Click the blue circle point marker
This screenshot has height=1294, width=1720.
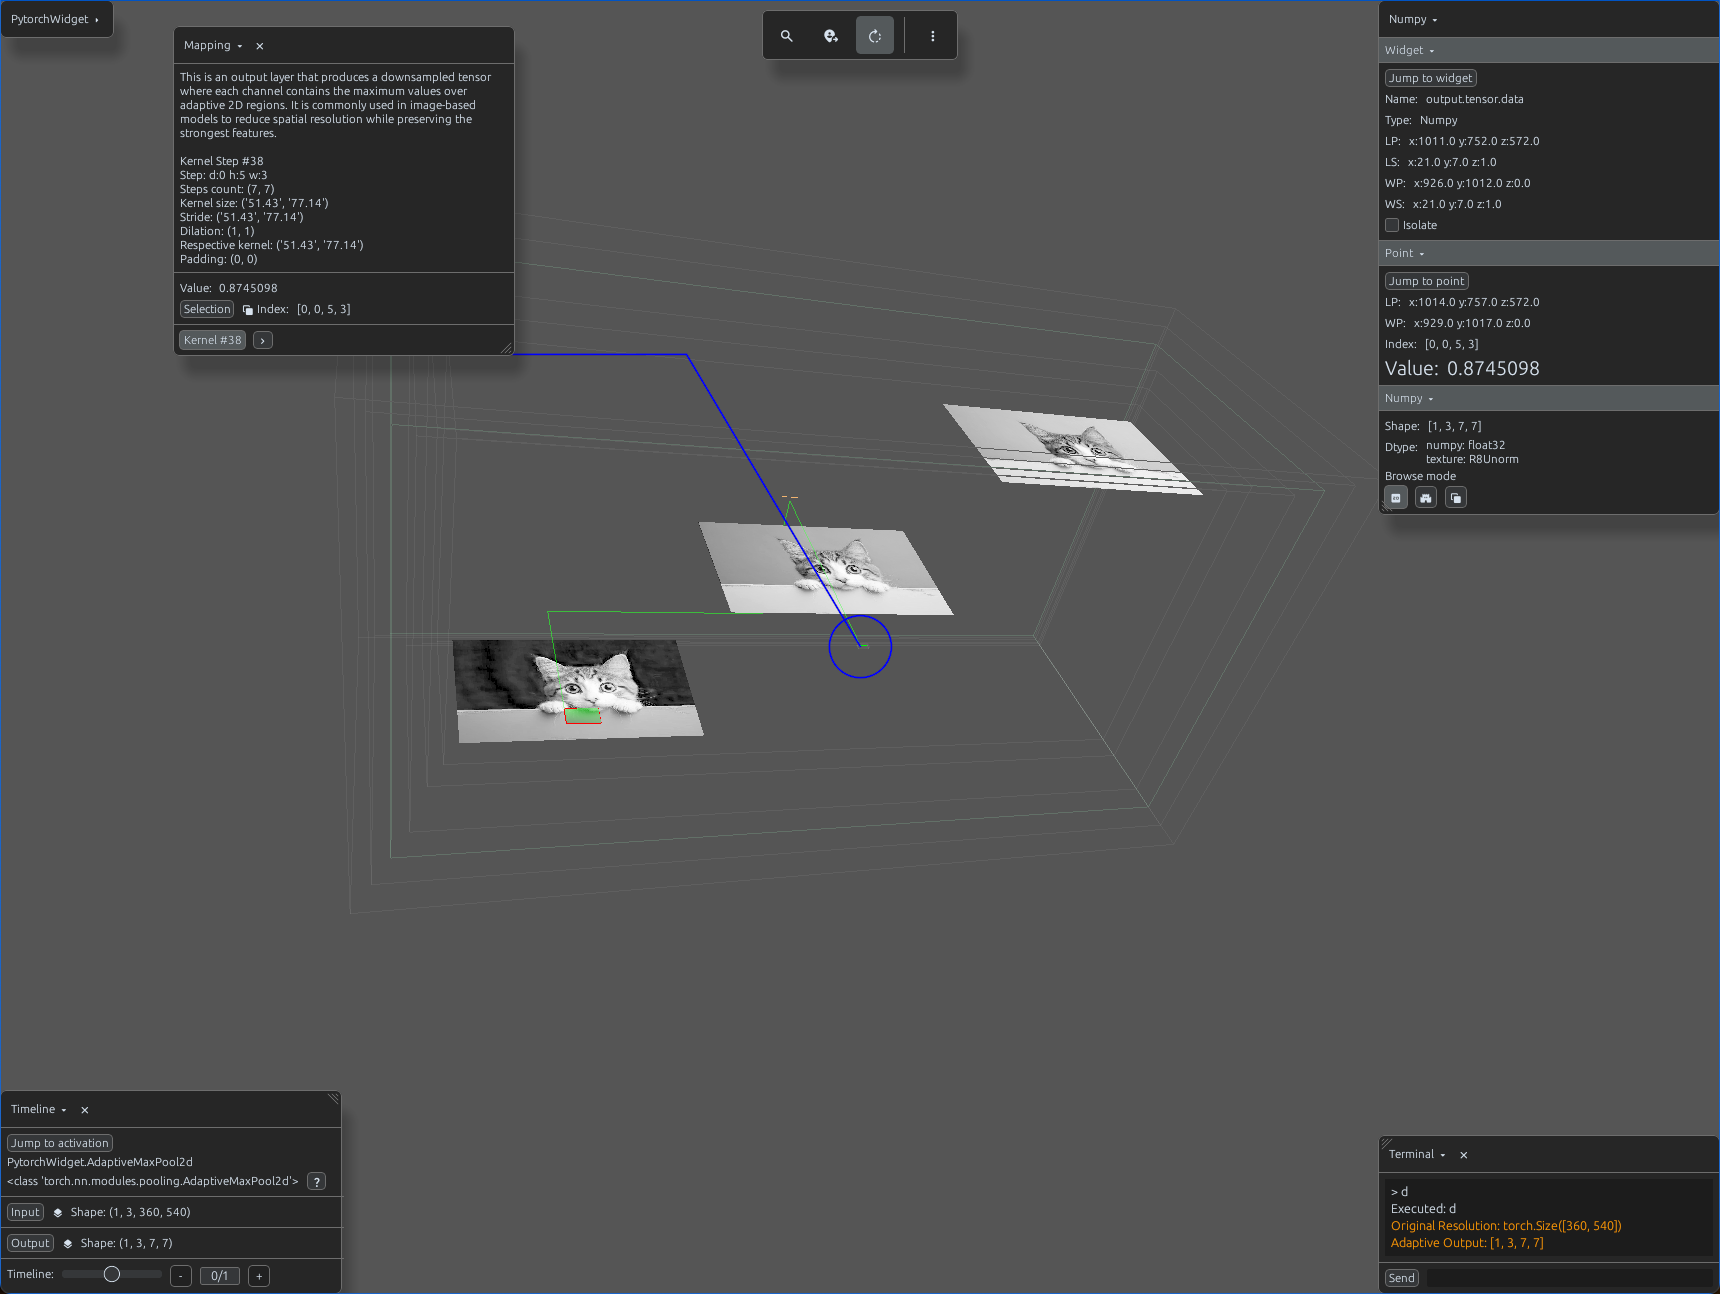(860, 646)
